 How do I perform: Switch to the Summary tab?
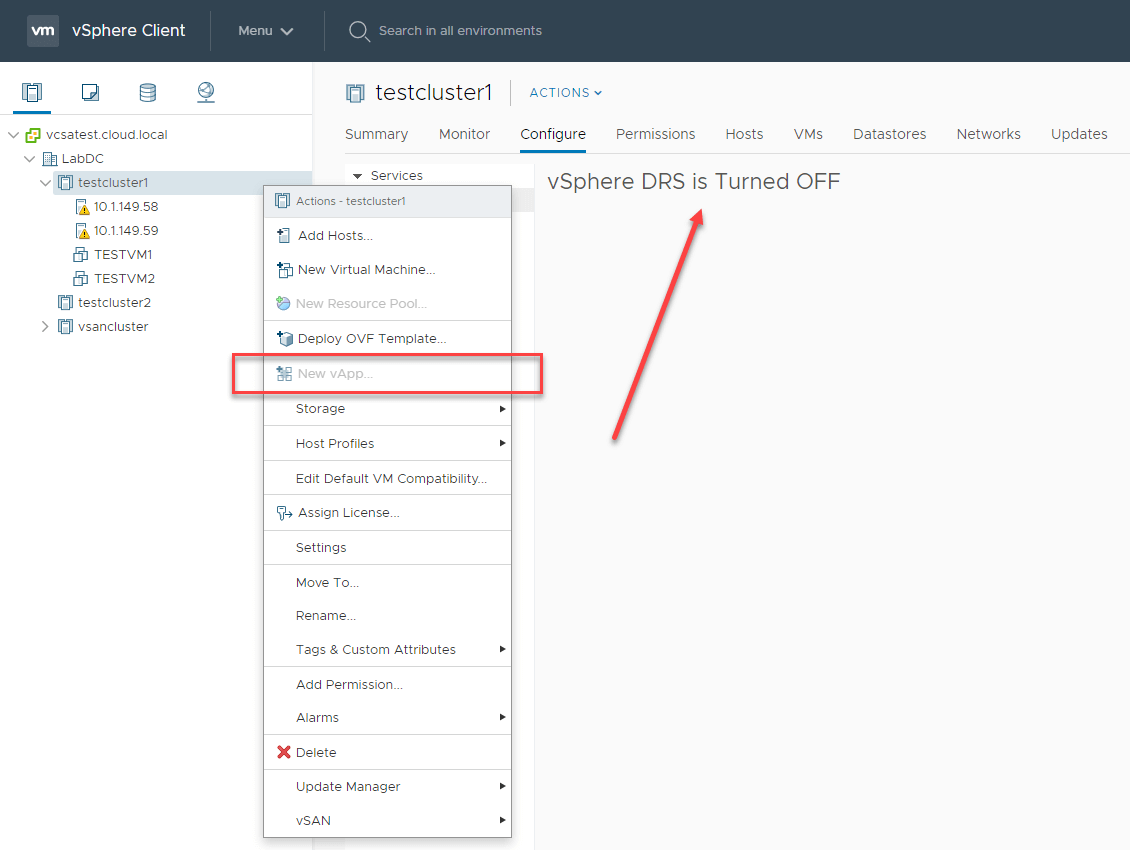376,134
